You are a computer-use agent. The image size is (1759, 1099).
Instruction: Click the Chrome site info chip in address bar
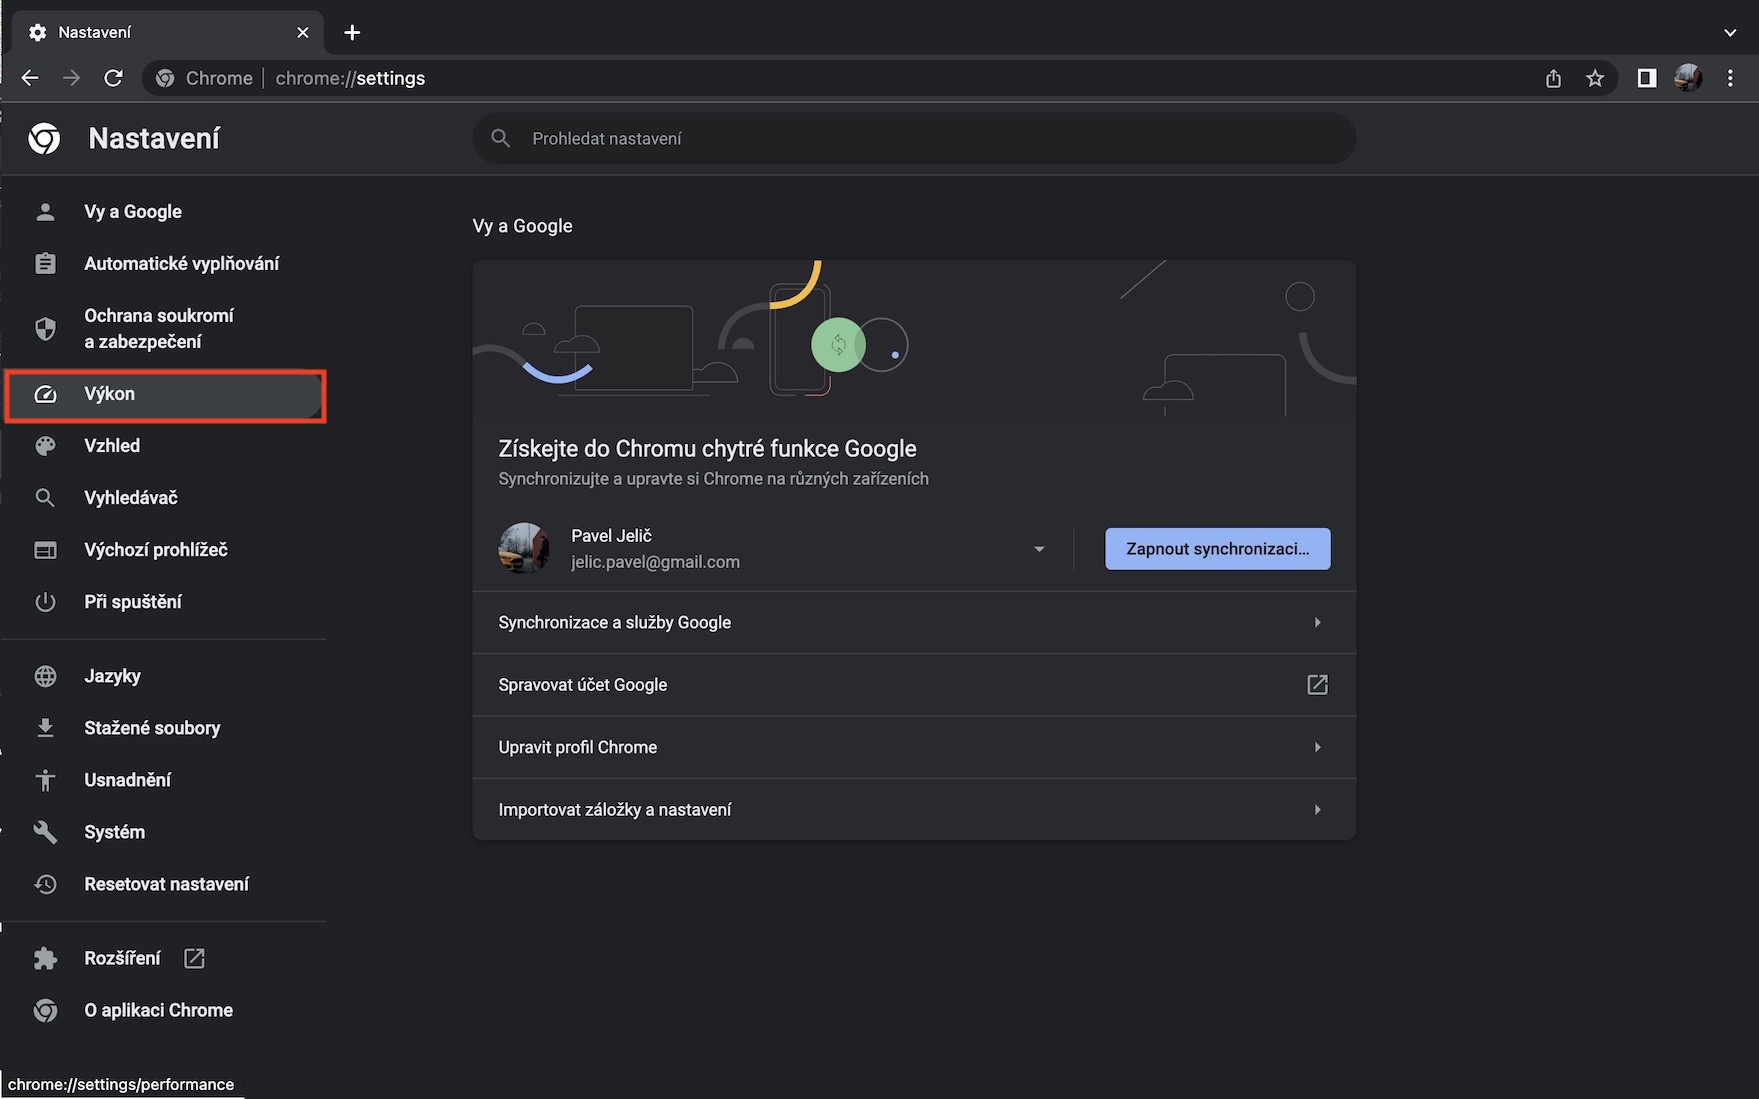pos(206,78)
